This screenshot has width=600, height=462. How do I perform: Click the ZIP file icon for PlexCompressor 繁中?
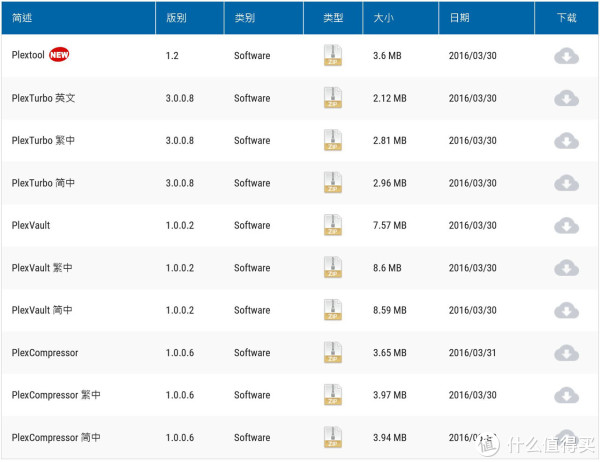point(333,395)
